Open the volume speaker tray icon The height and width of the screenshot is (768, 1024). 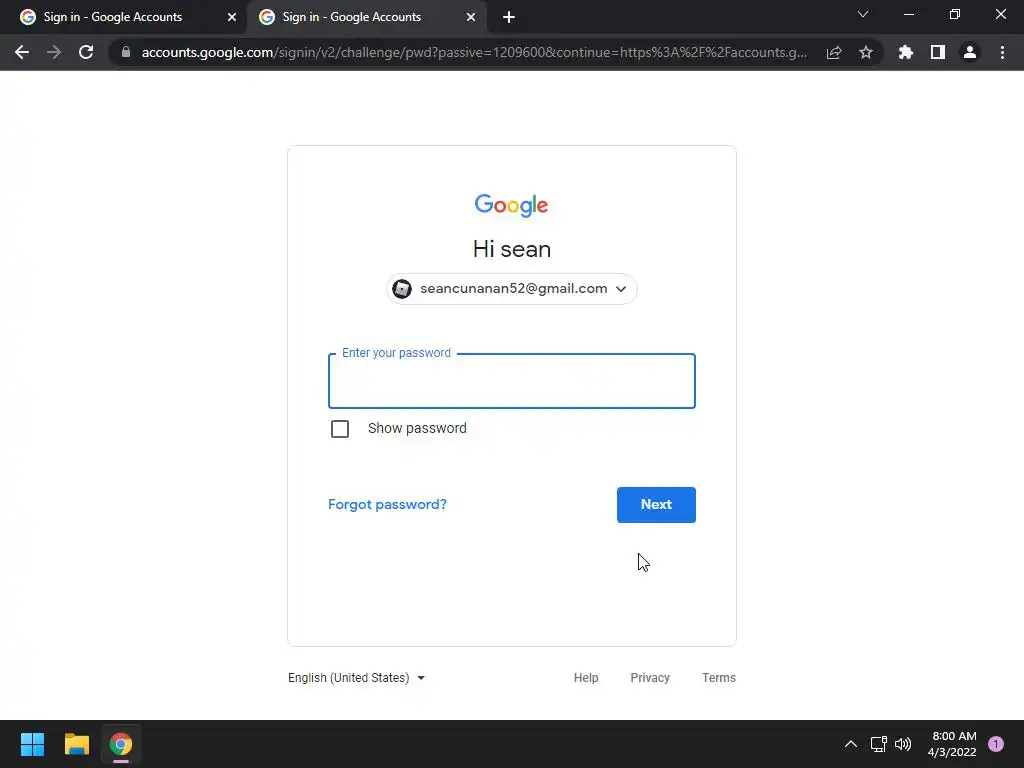click(x=903, y=744)
